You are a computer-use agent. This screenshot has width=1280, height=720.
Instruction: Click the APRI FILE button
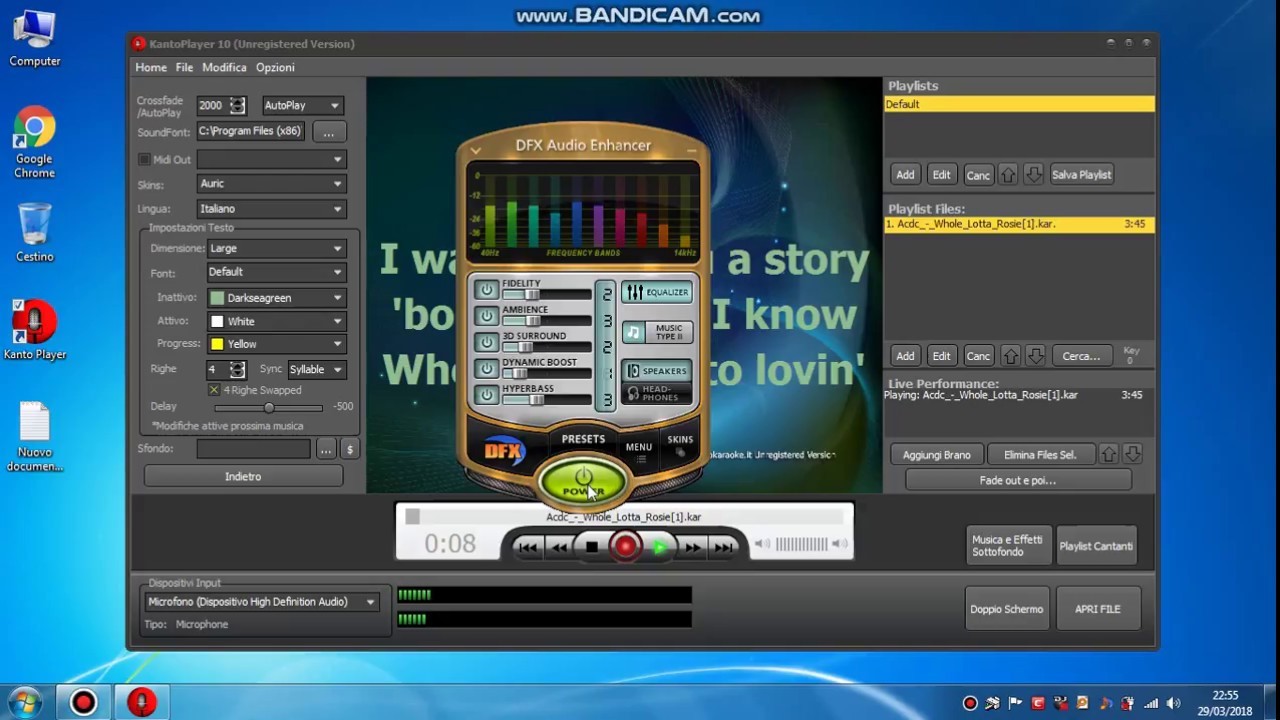tap(1097, 609)
